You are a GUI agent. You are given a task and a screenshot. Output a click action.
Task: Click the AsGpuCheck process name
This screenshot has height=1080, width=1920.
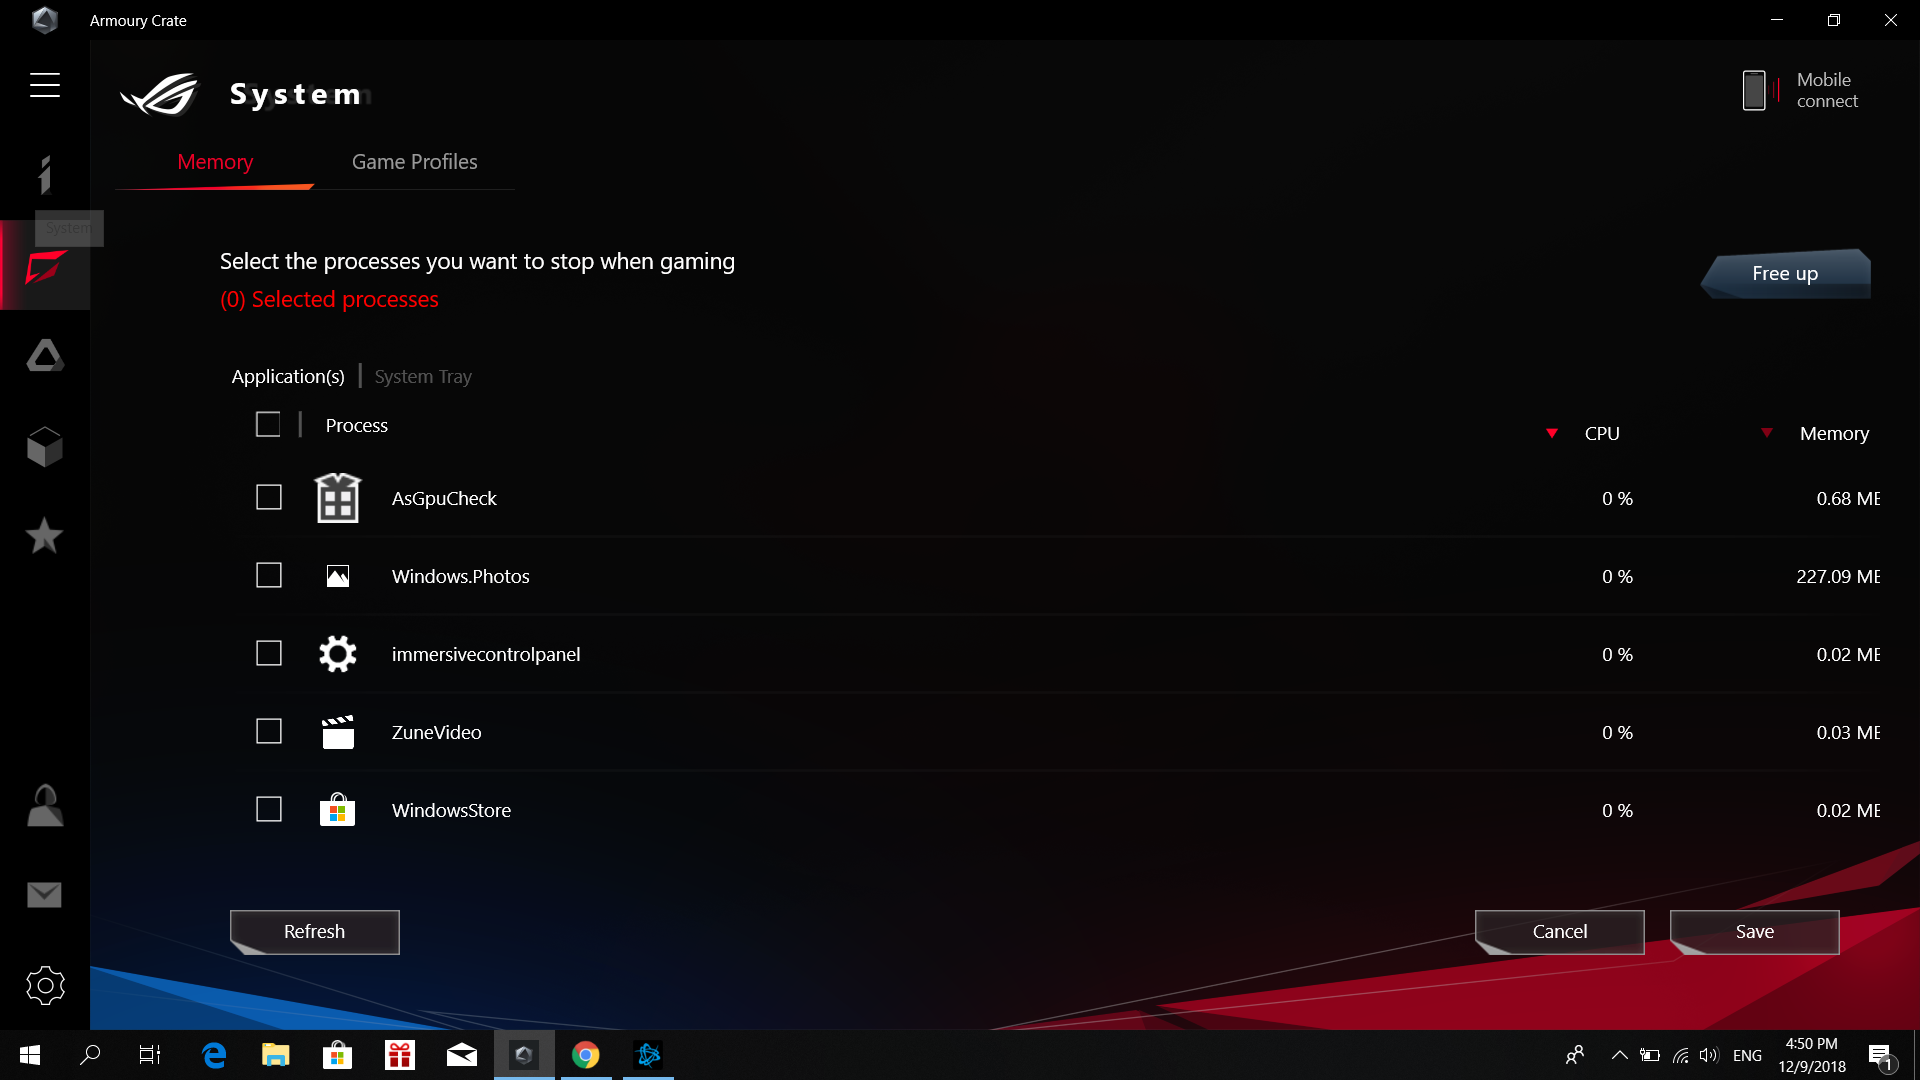pyautogui.click(x=444, y=498)
